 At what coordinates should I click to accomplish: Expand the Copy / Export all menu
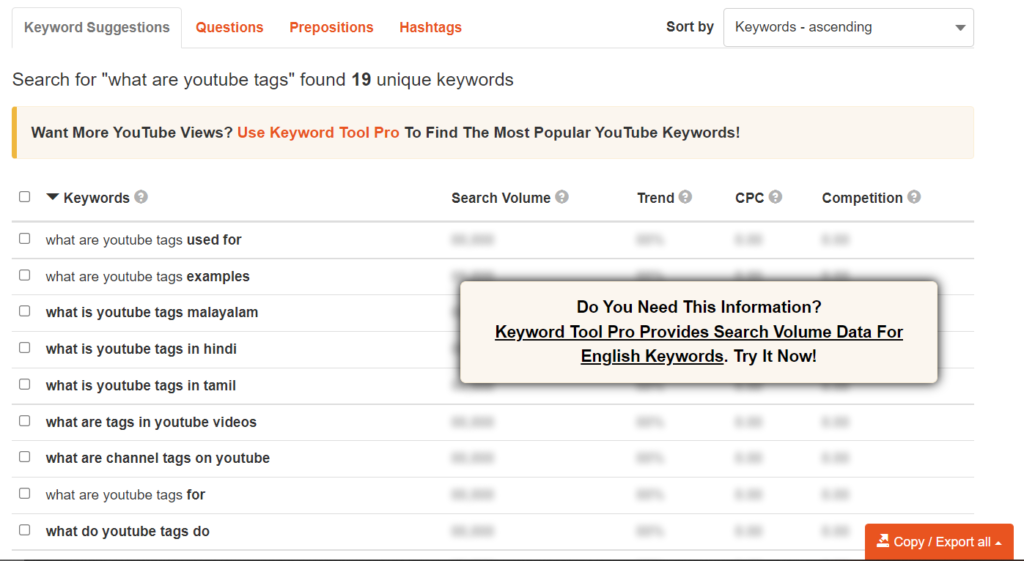(938, 542)
